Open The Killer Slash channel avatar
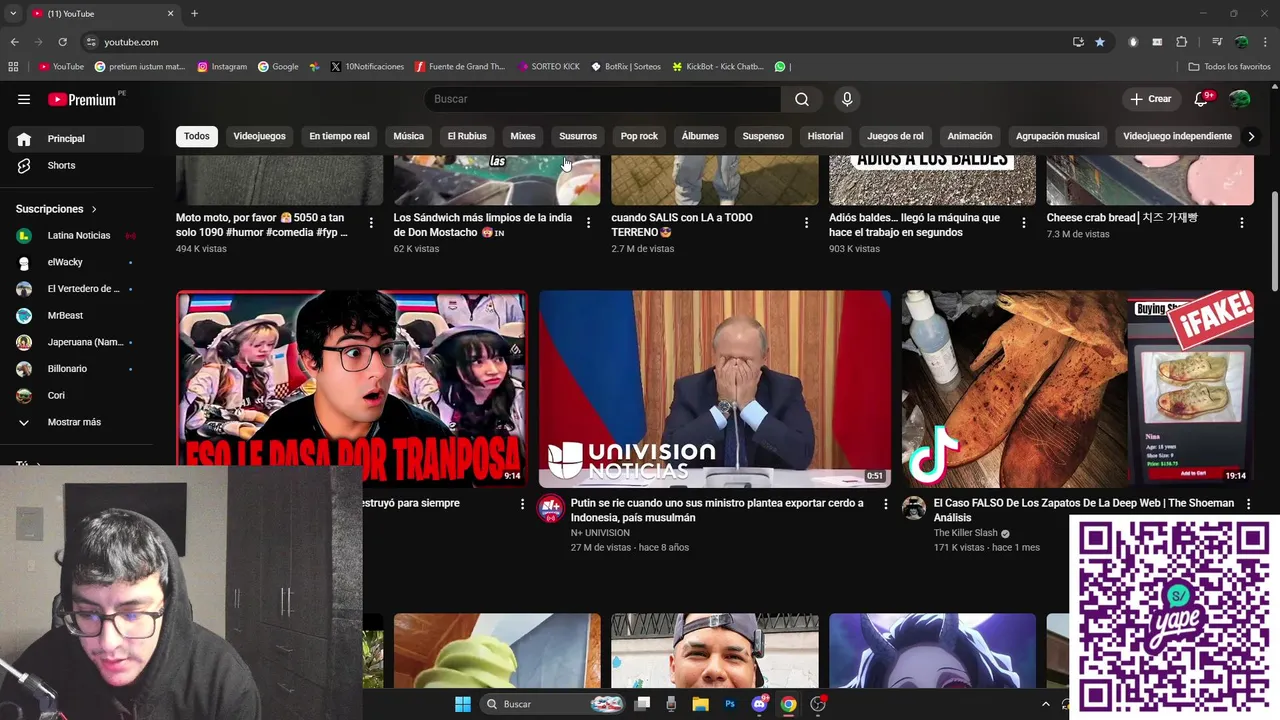The image size is (1280, 720). pos(914,509)
